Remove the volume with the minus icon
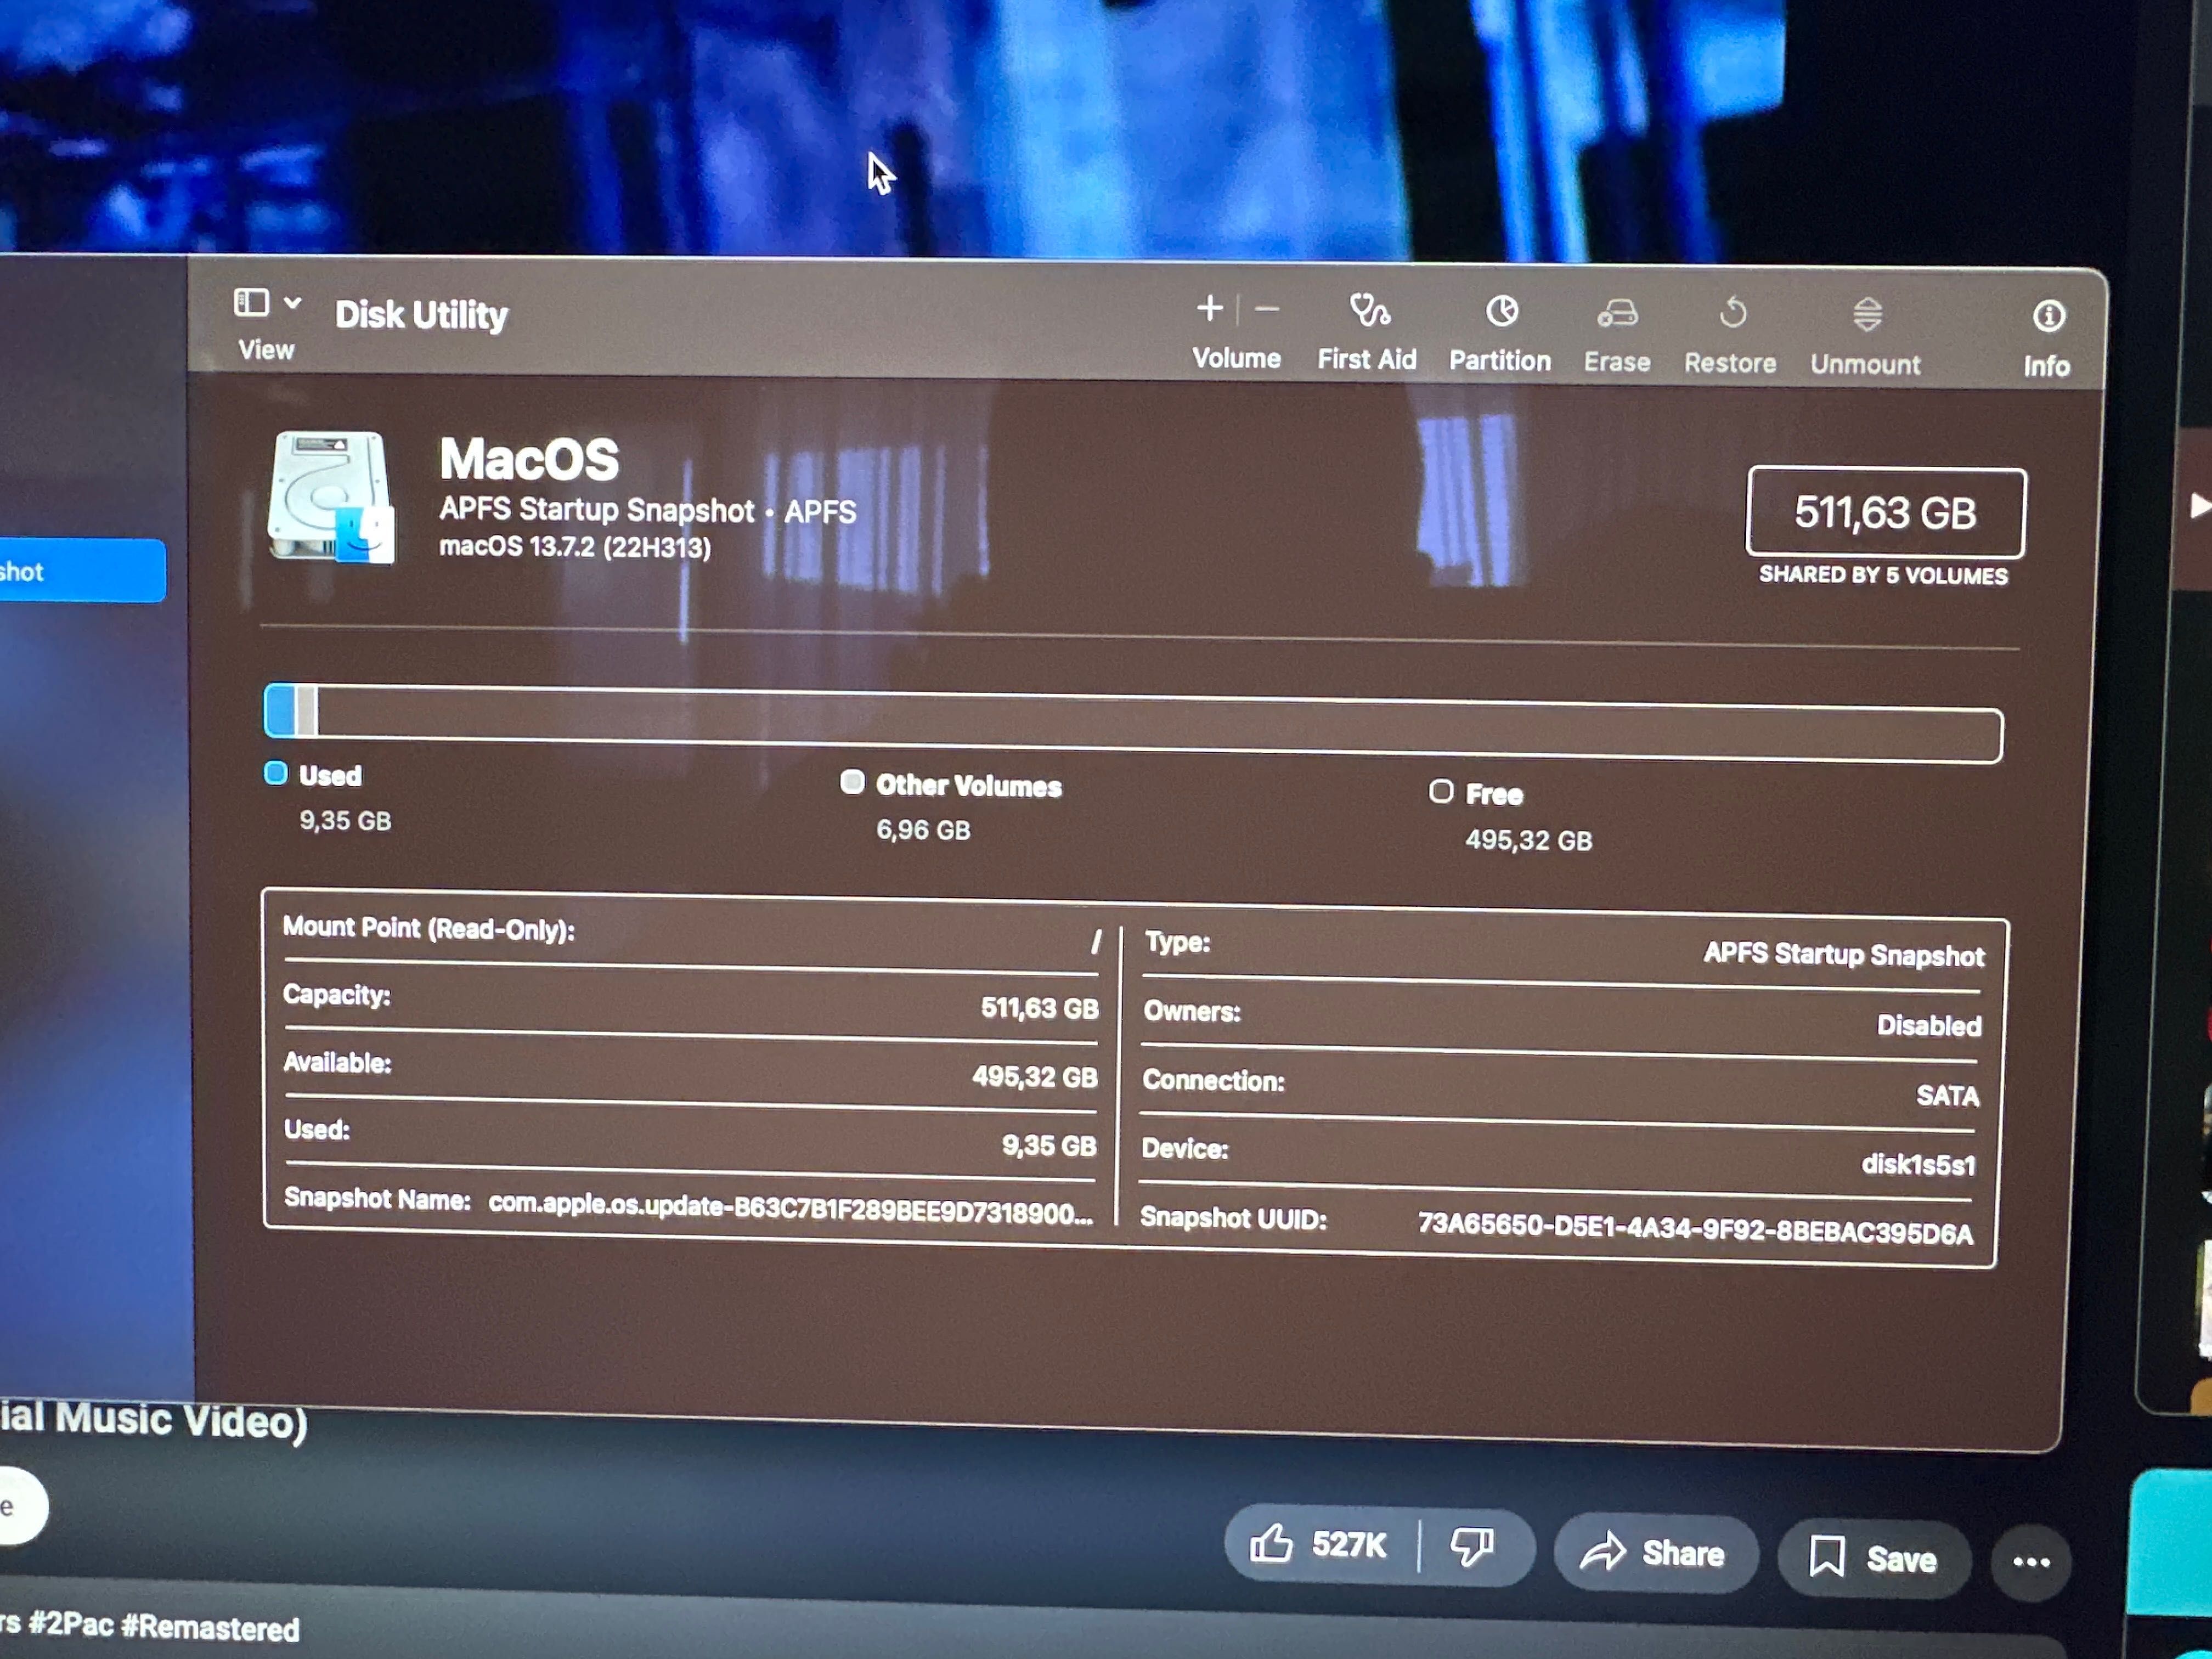Image resolution: width=2212 pixels, height=1659 pixels. (x=1267, y=310)
